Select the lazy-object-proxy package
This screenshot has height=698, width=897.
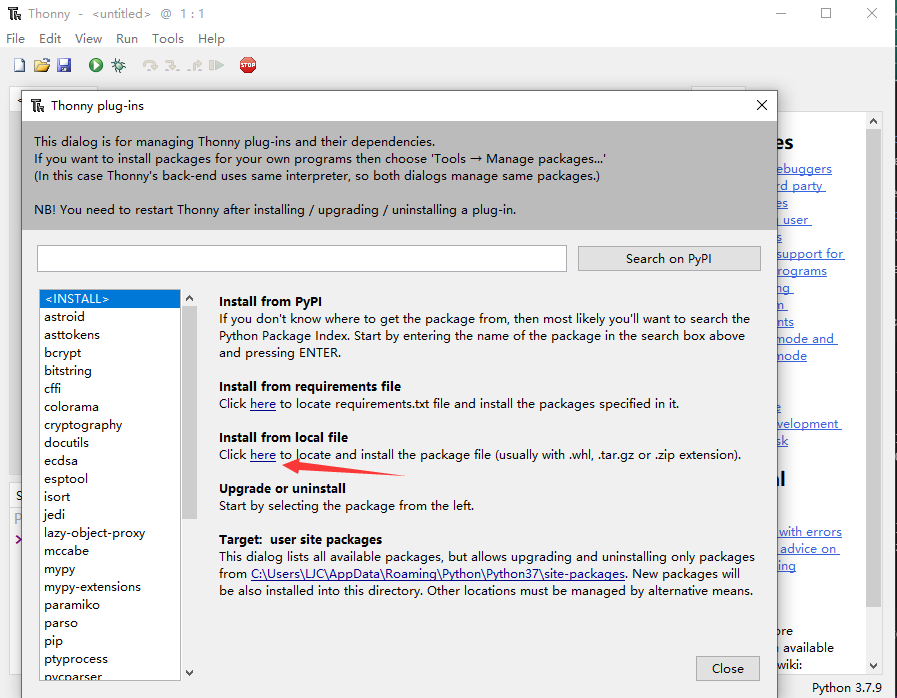click(x=110, y=533)
